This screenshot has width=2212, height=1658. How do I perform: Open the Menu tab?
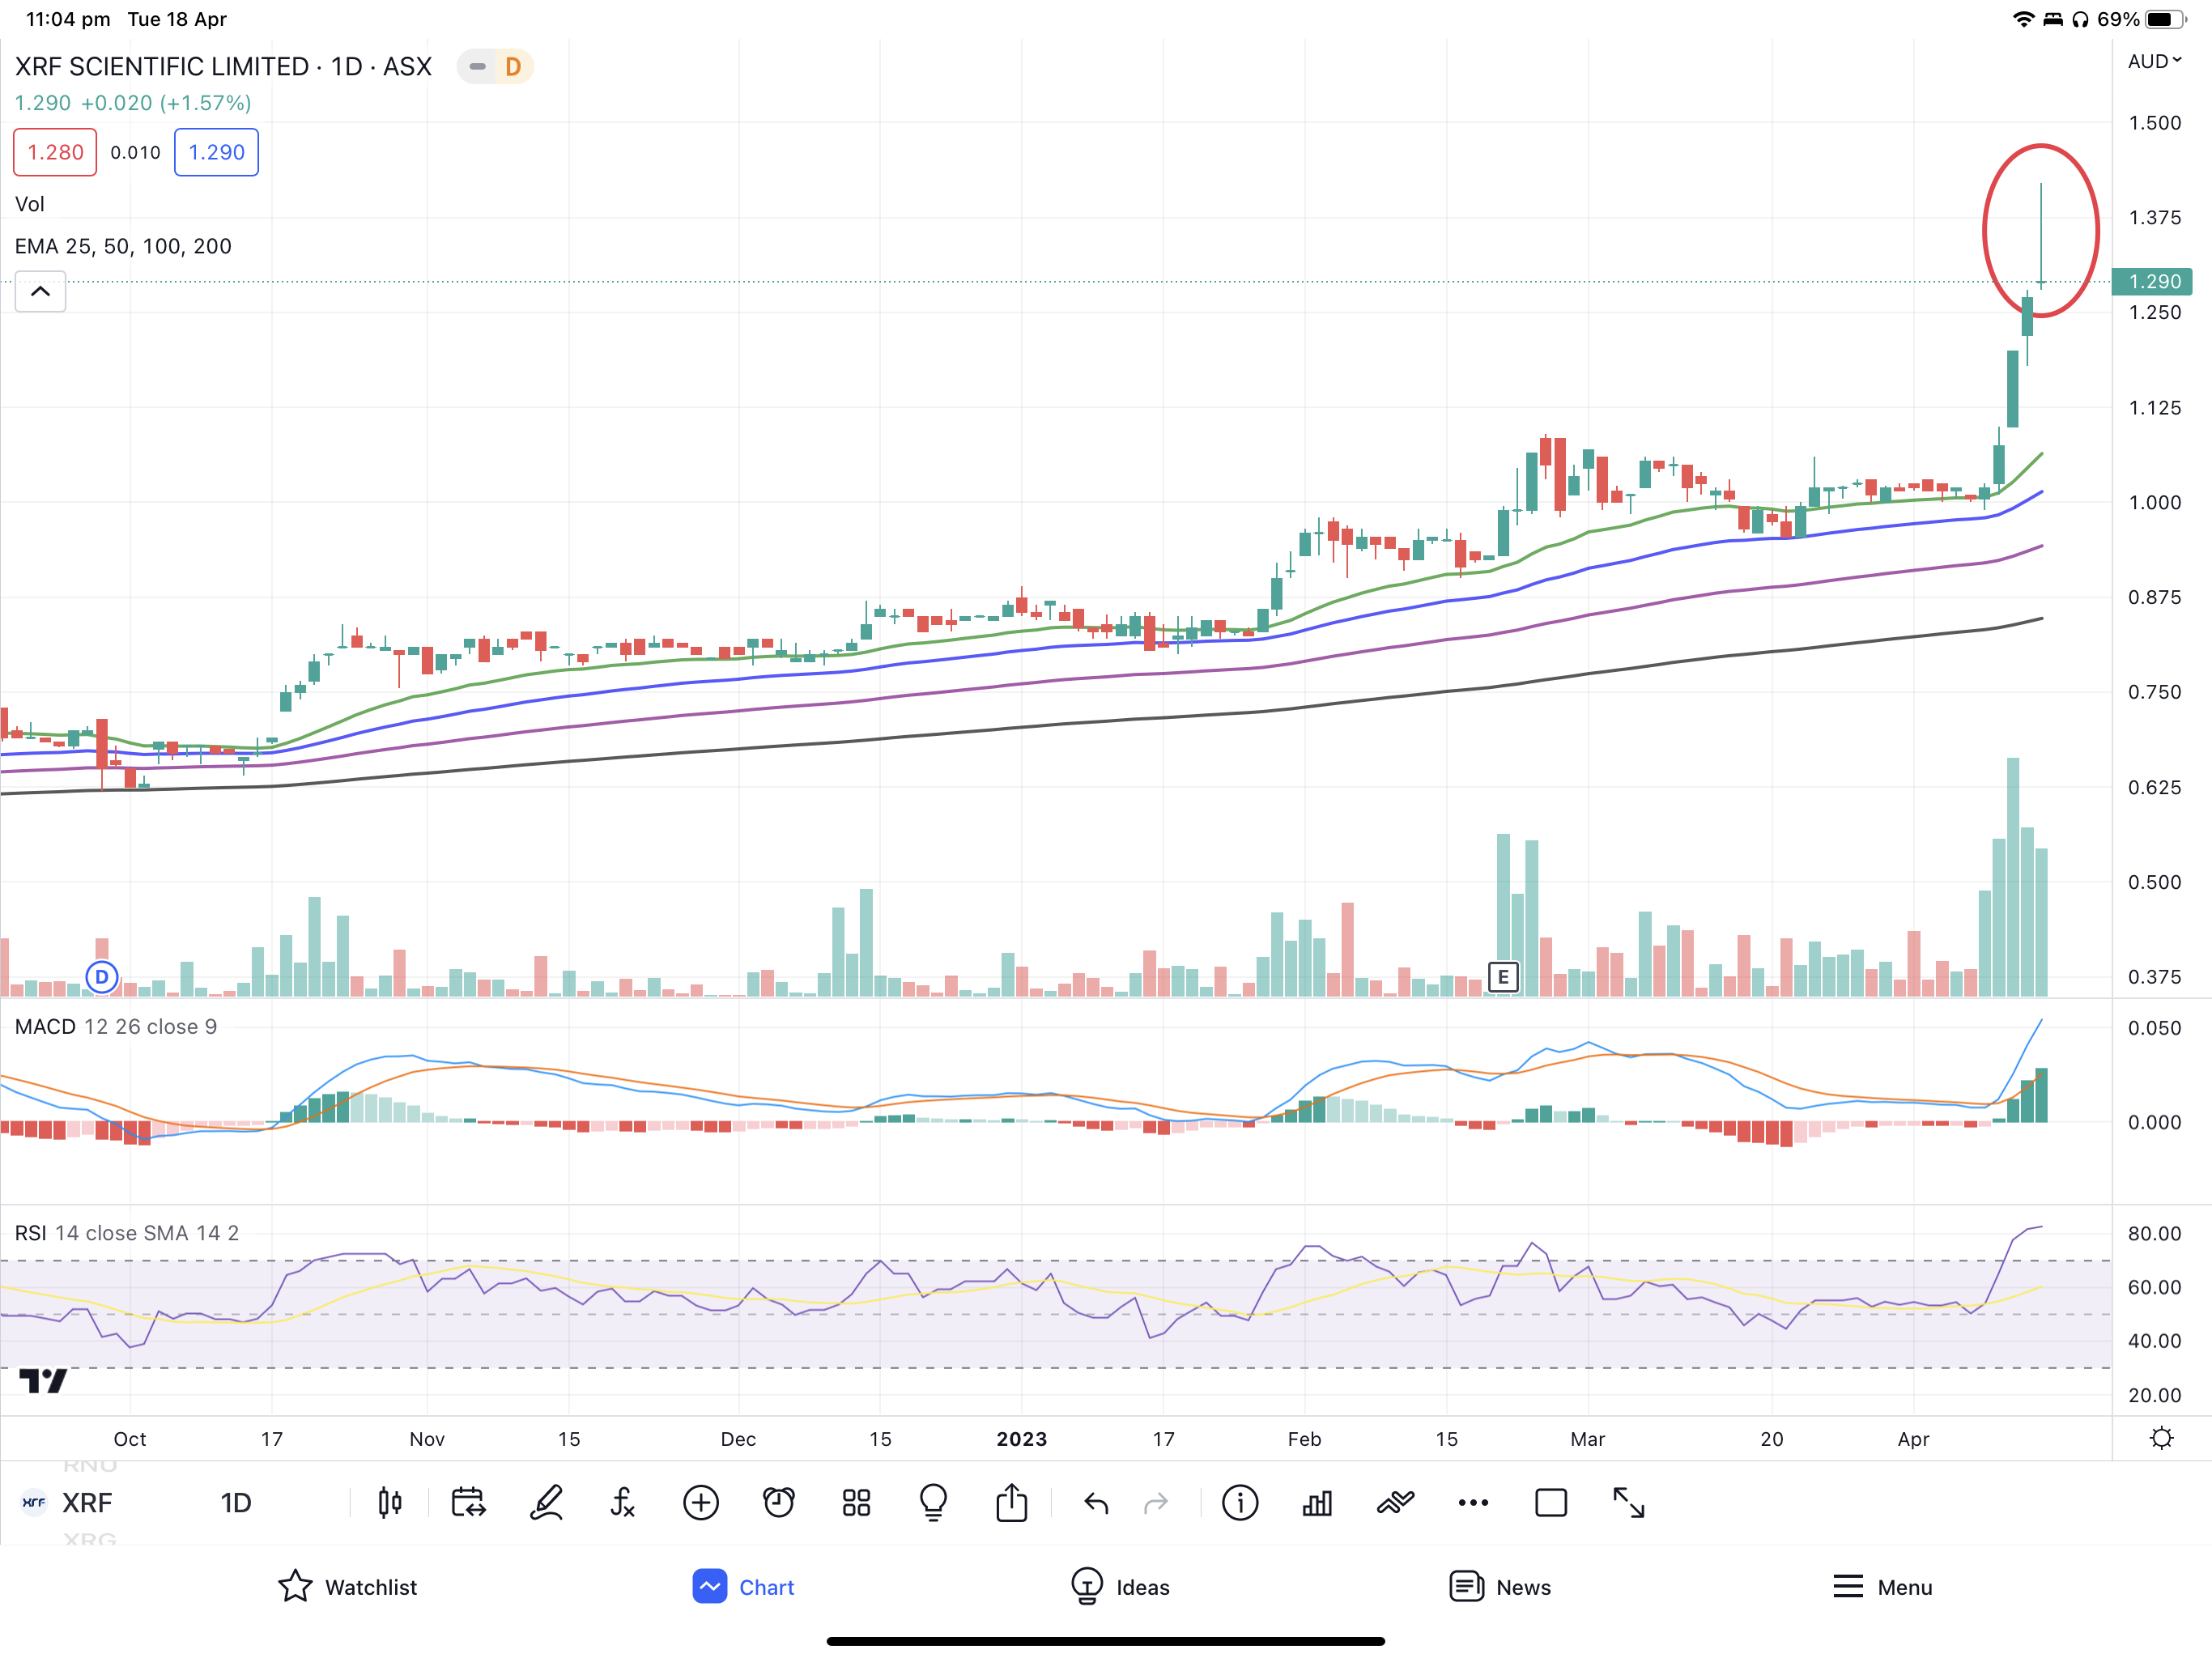(x=1882, y=1587)
